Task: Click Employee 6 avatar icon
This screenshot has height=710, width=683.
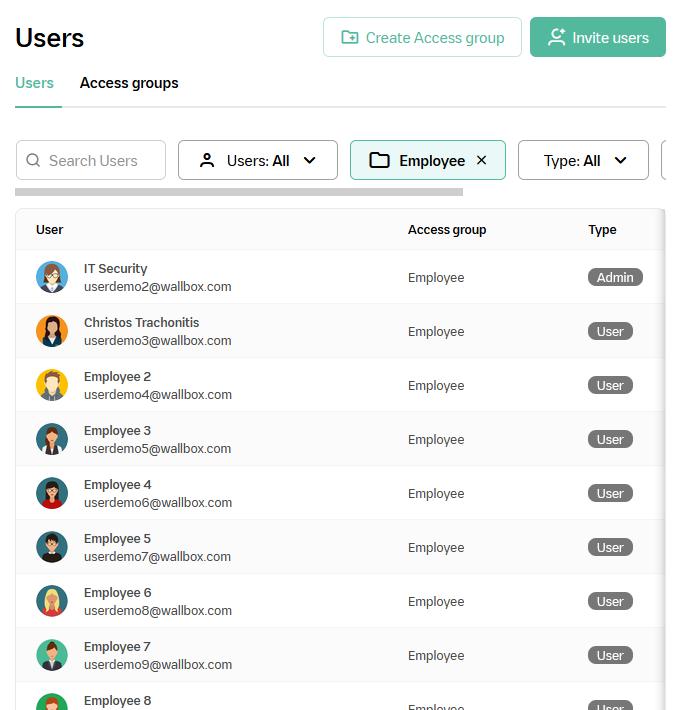Action: pos(52,601)
